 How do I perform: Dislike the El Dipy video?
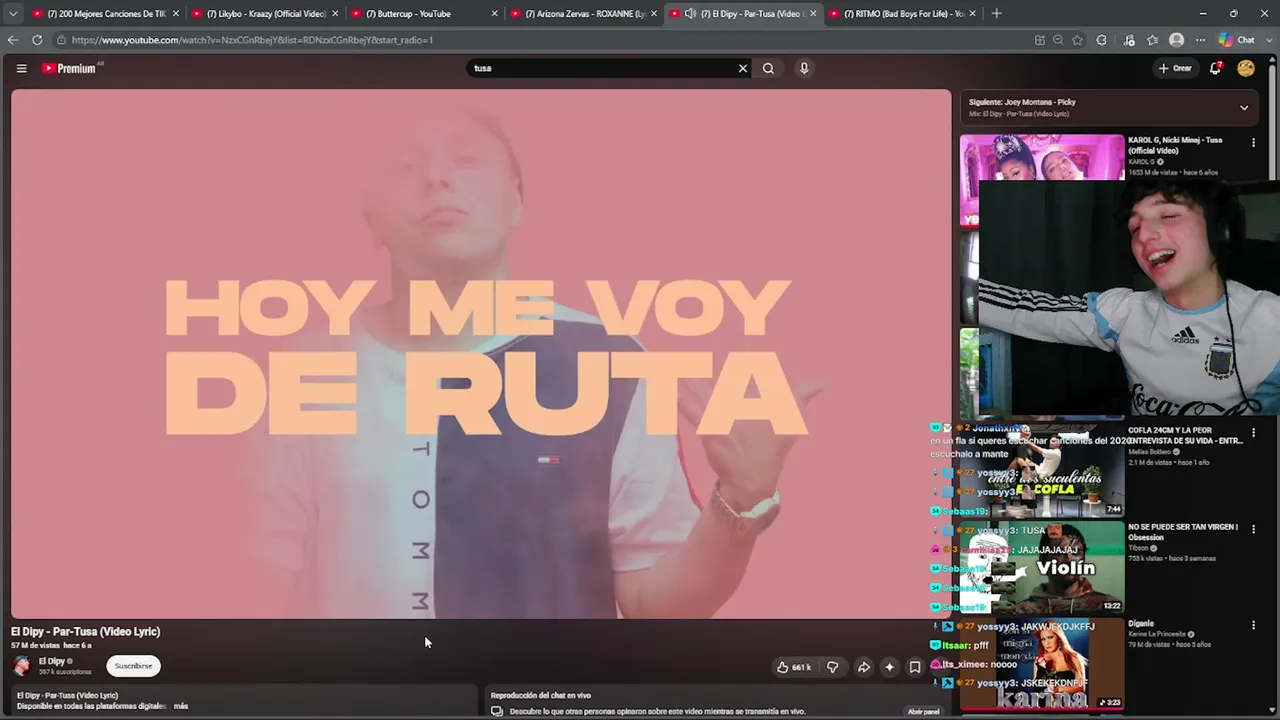(x=832, y=667)
